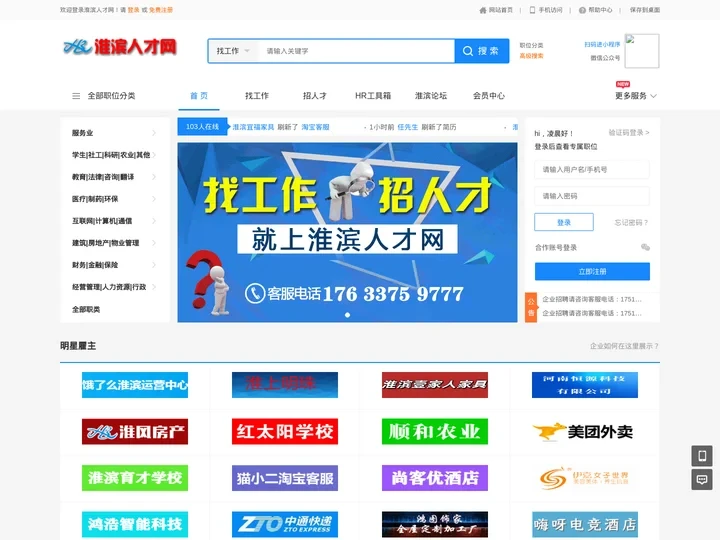The height and width of the screenshot is (540, 720).
Task: Select the 淮滨论坛 navigation tab
Action: pyautogui.click(x=431, y=96)
